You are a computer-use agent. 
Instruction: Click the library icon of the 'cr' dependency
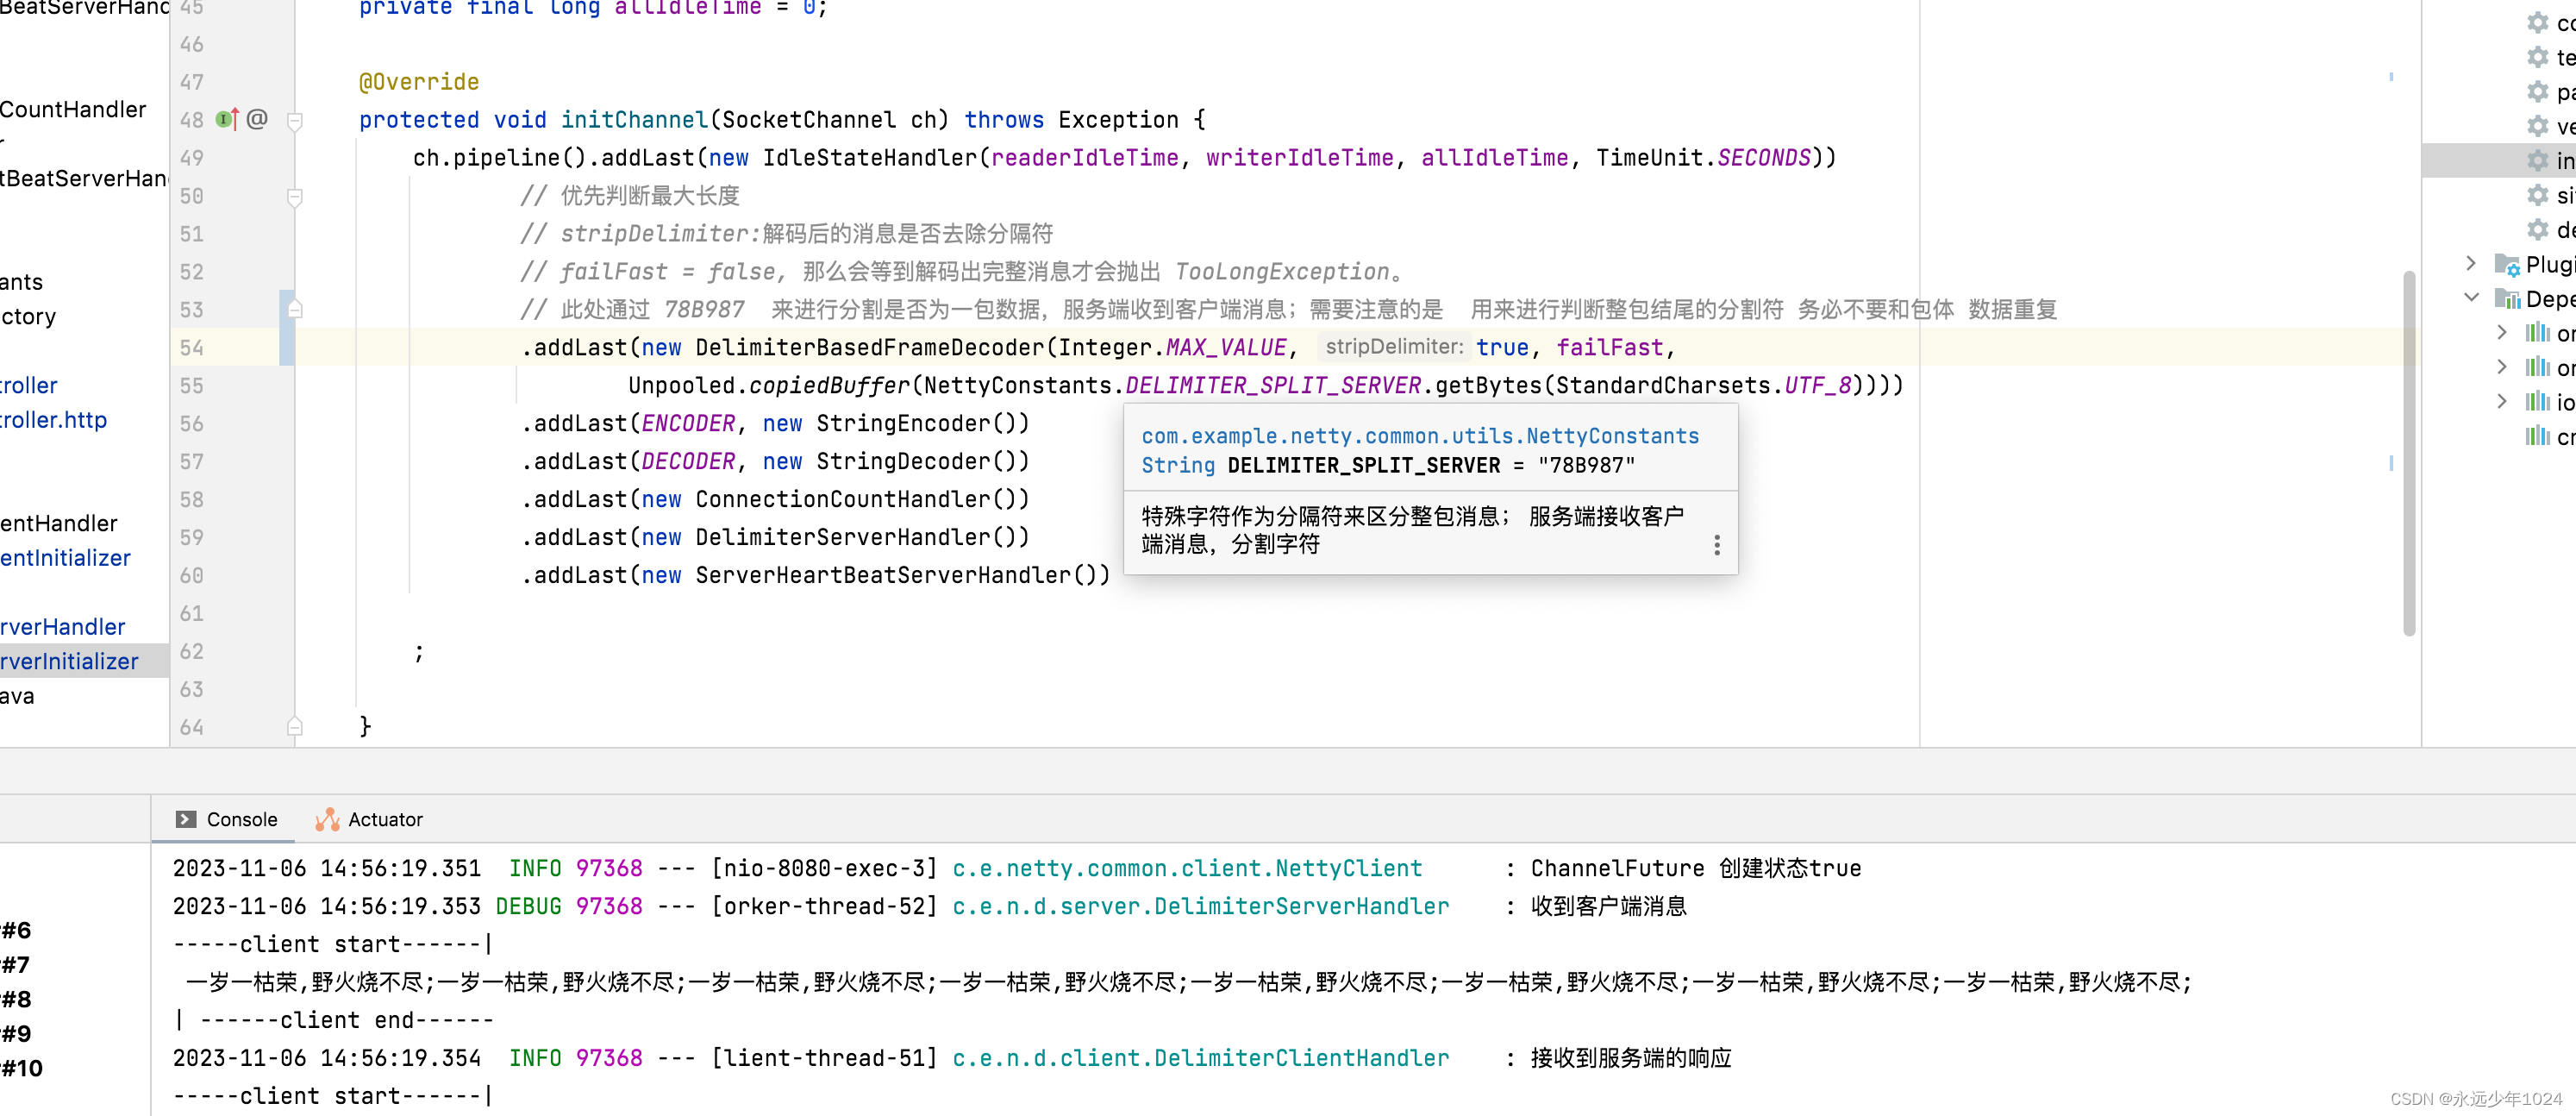point(2538,436)
